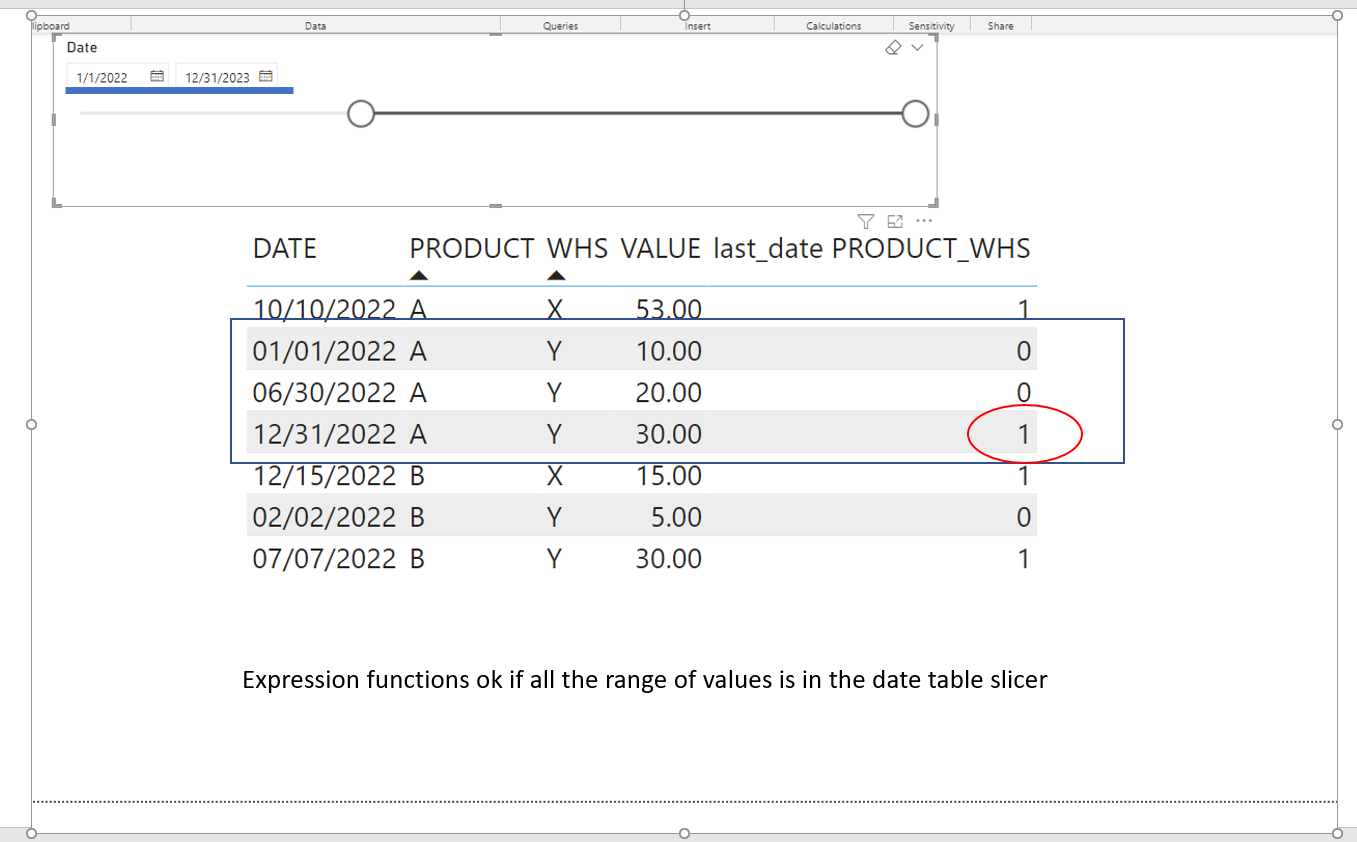Click the Queries ribbon group label
1357x842 pixels.
click(561, 26)
